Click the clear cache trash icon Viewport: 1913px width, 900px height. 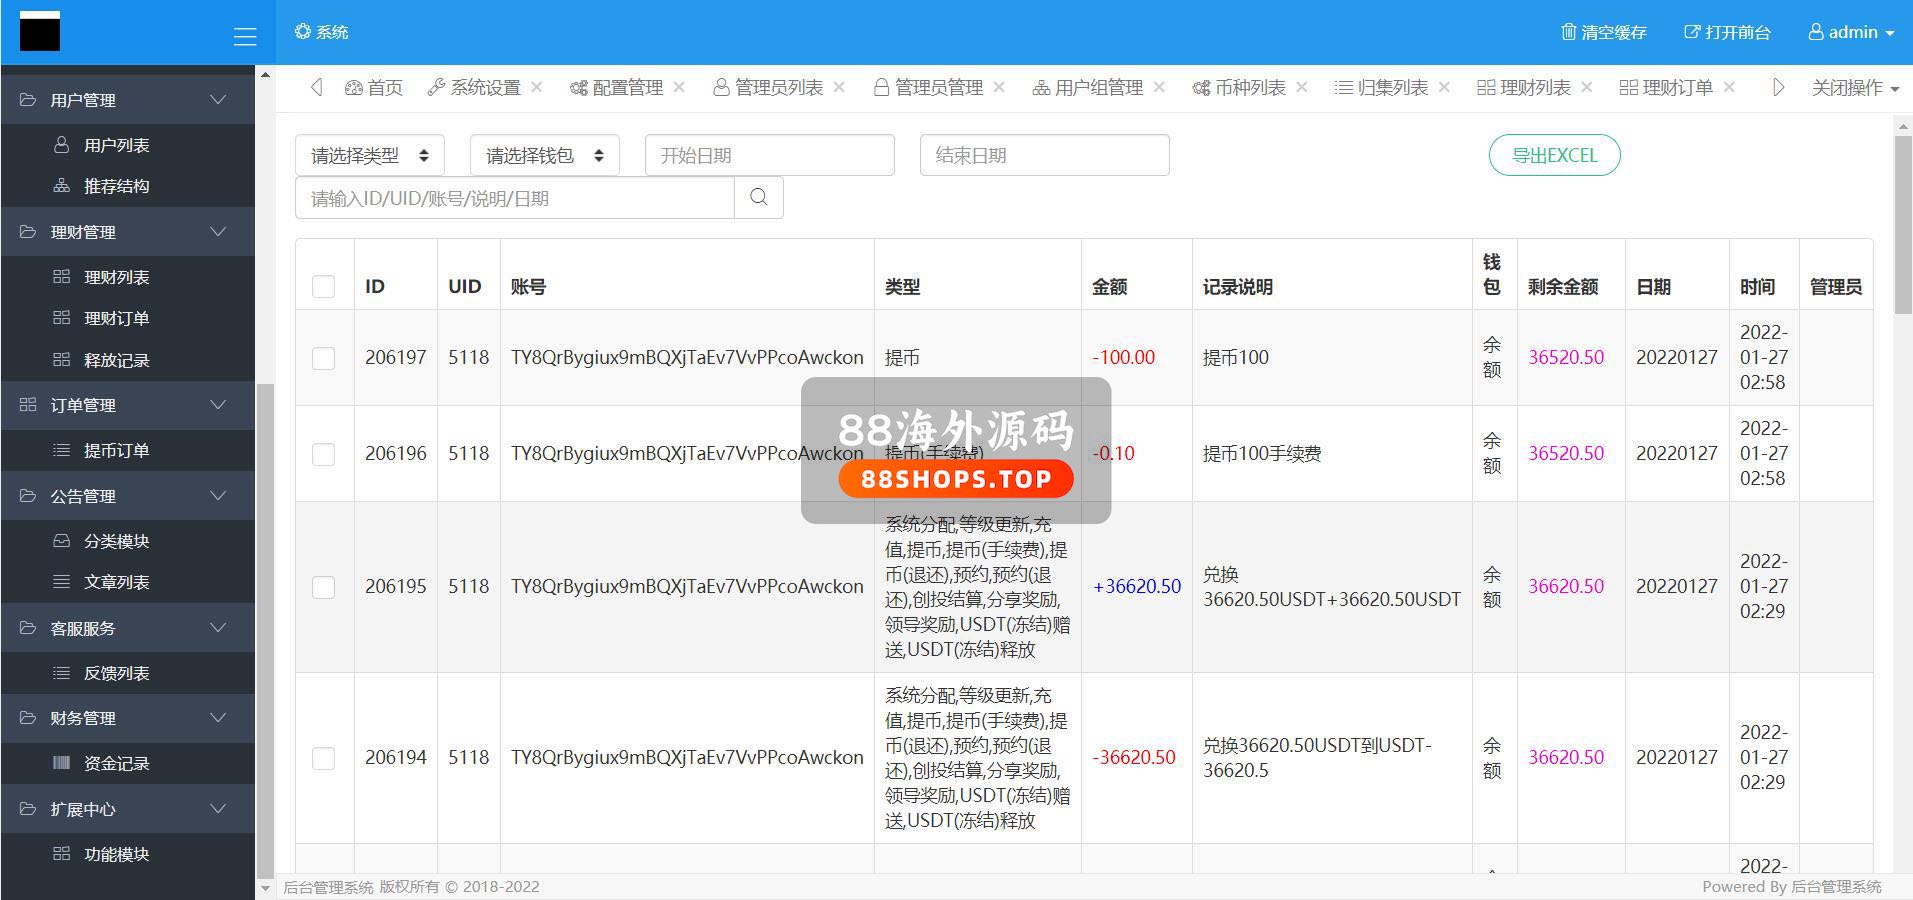click(1568, 32)
